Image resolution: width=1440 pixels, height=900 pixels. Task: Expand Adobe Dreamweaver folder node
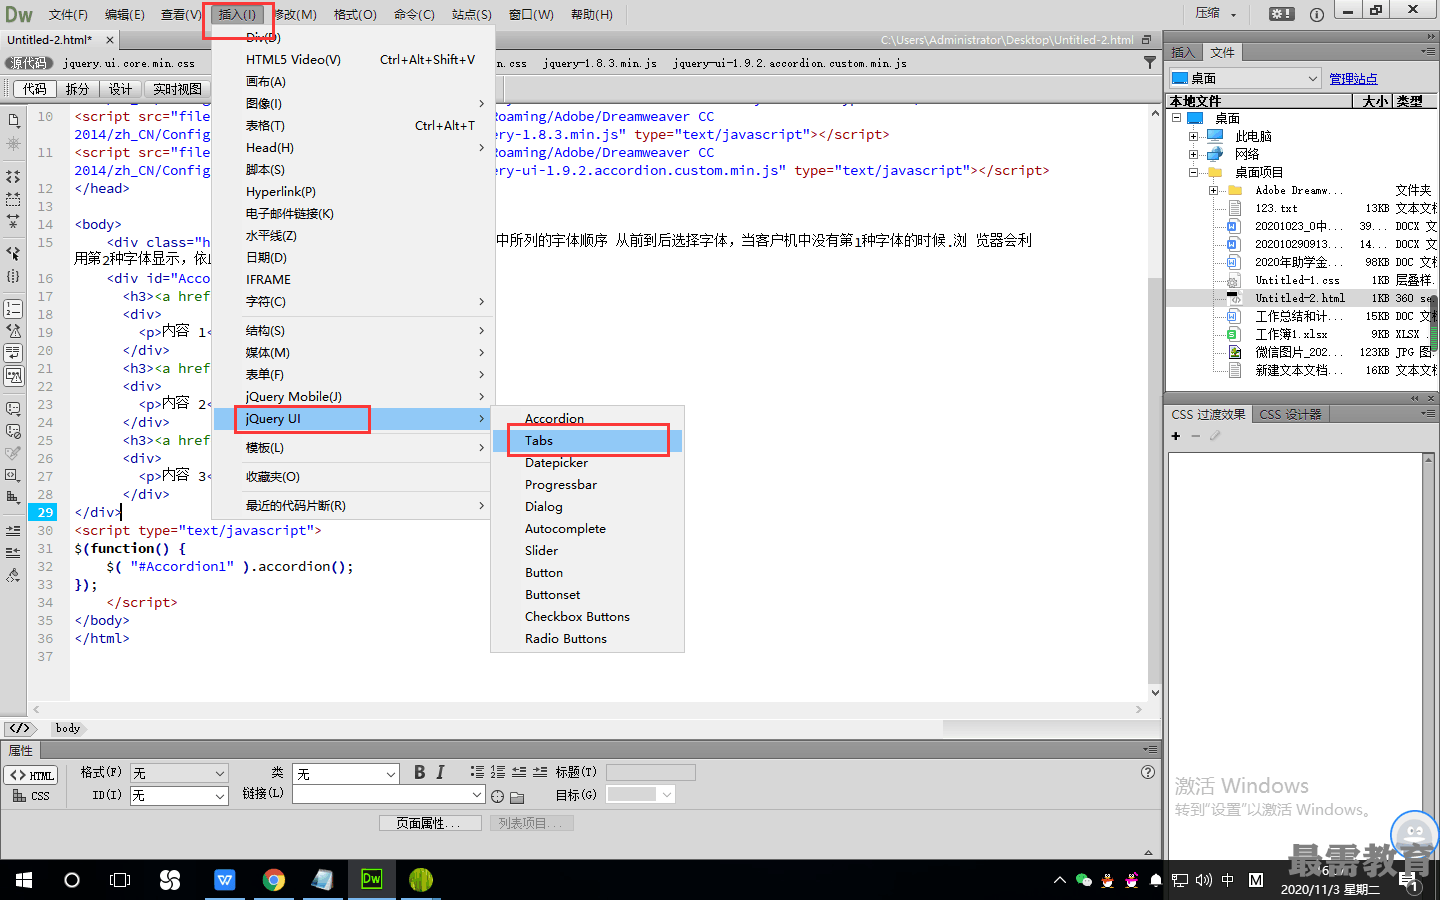[1213, 190]
